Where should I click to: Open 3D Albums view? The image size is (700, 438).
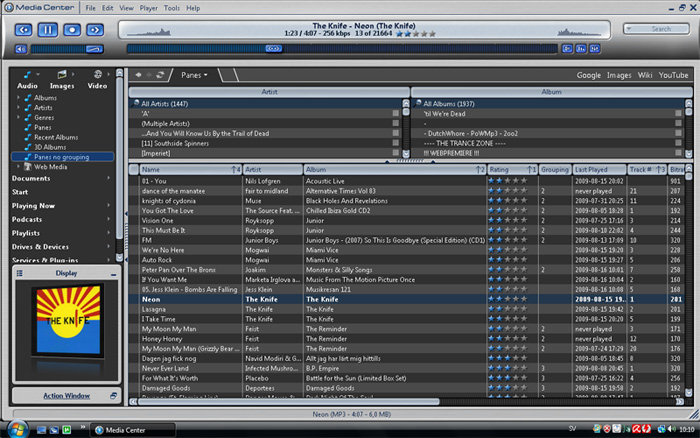[50, 147]
